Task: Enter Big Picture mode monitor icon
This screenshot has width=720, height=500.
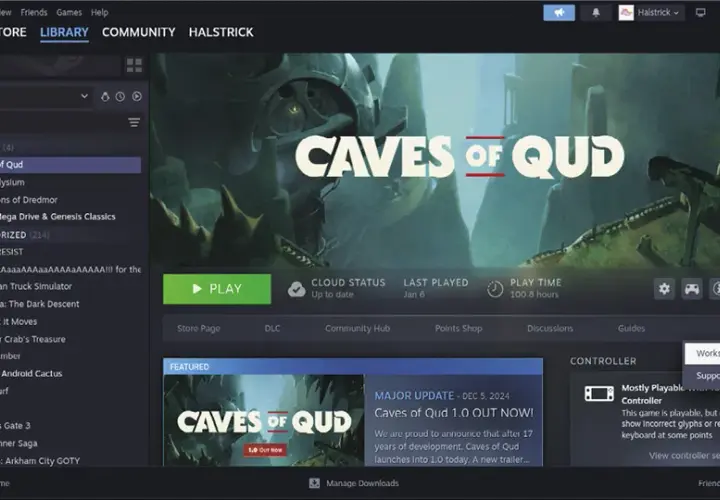Action: point(700,13)
